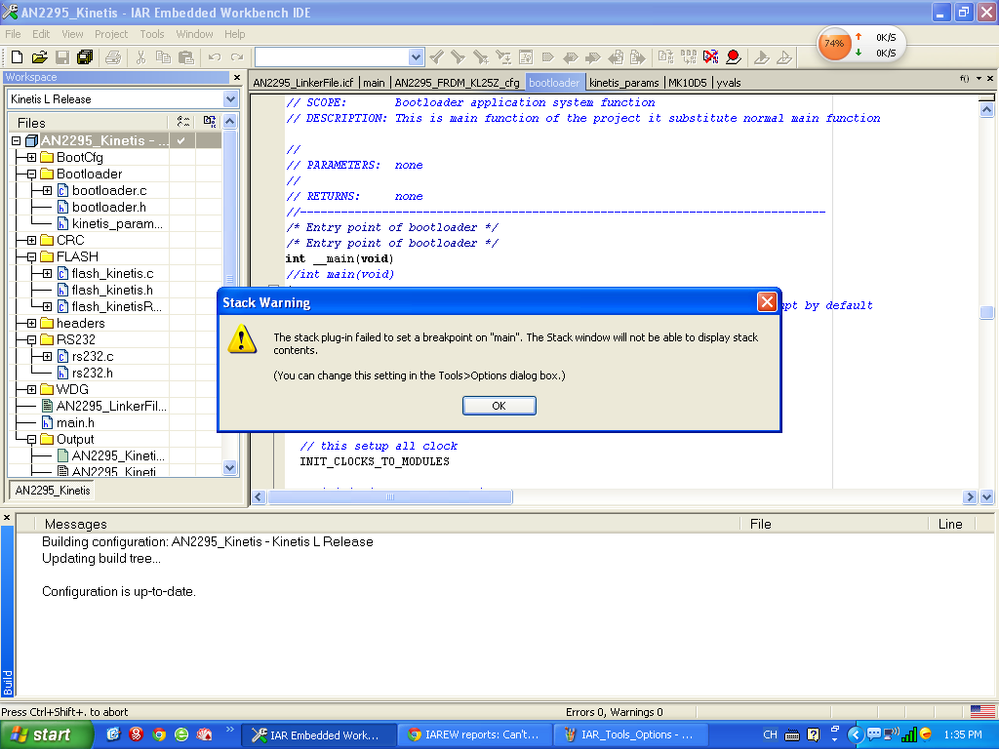Expand the bootloader.c node
The width and height of the screenshot is (999, 749).
(47, 190)
